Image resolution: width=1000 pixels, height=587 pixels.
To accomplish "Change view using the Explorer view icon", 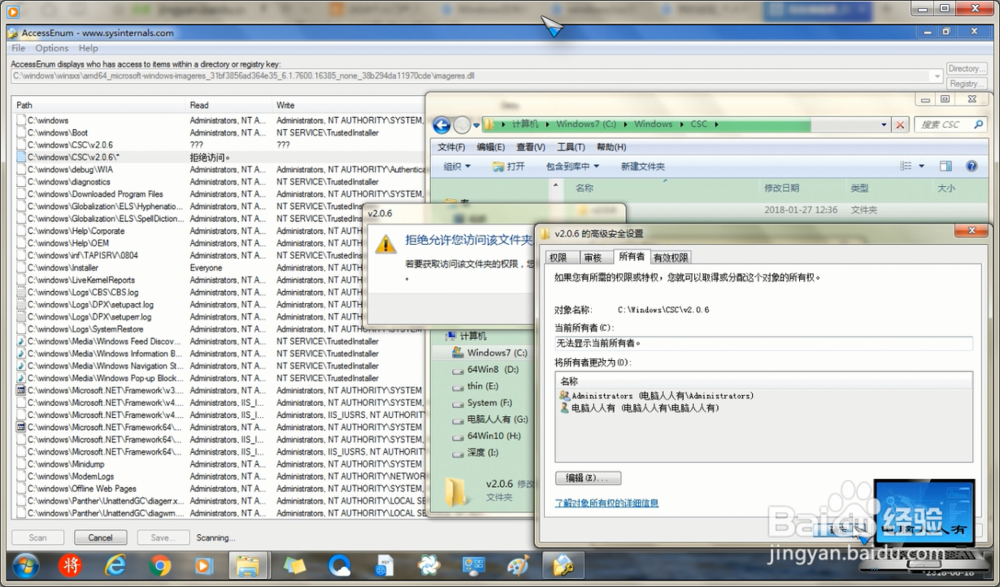I will coord(906,166).
